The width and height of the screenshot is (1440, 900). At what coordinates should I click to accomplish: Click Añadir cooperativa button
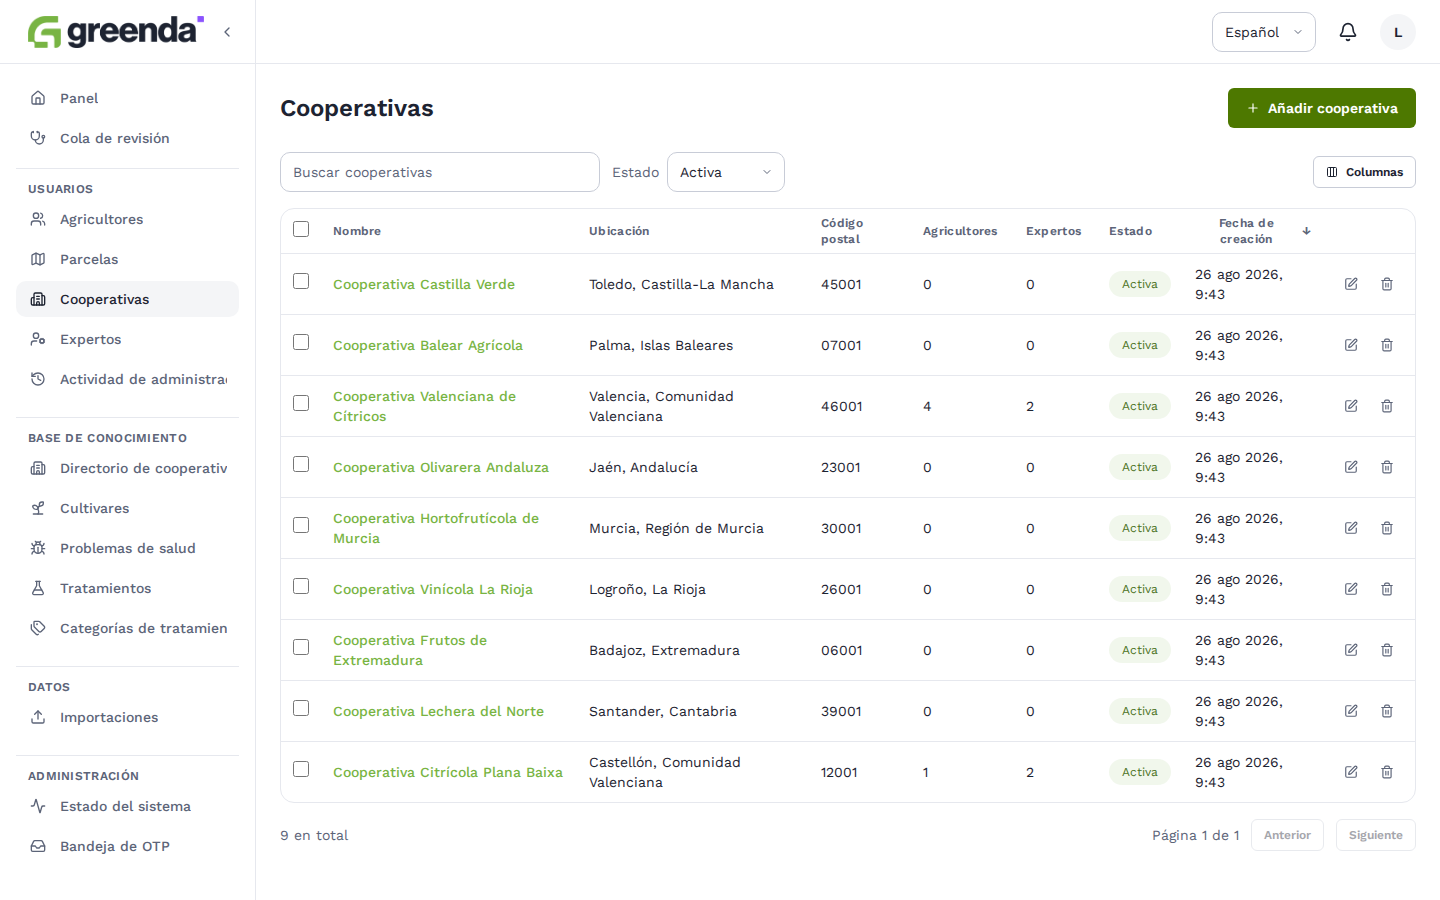[x=1322, y=108]
